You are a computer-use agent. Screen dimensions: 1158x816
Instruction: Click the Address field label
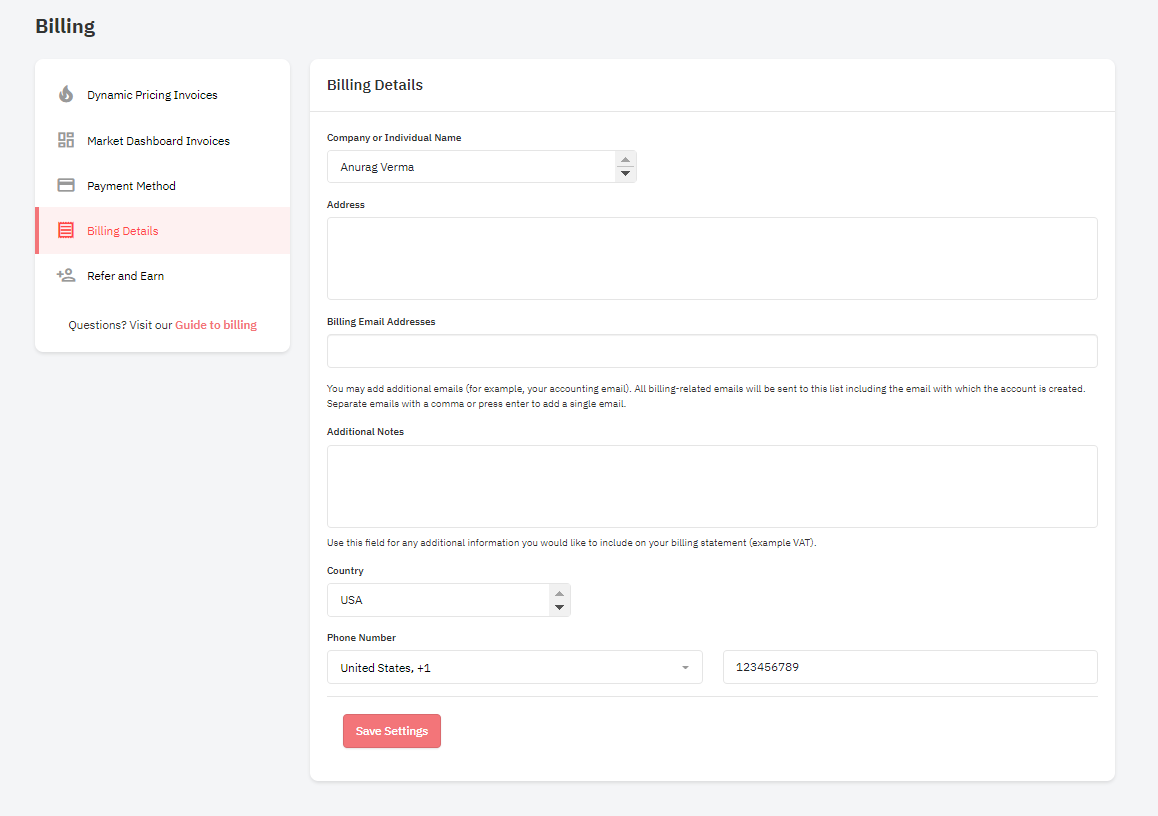click(346, 205)
